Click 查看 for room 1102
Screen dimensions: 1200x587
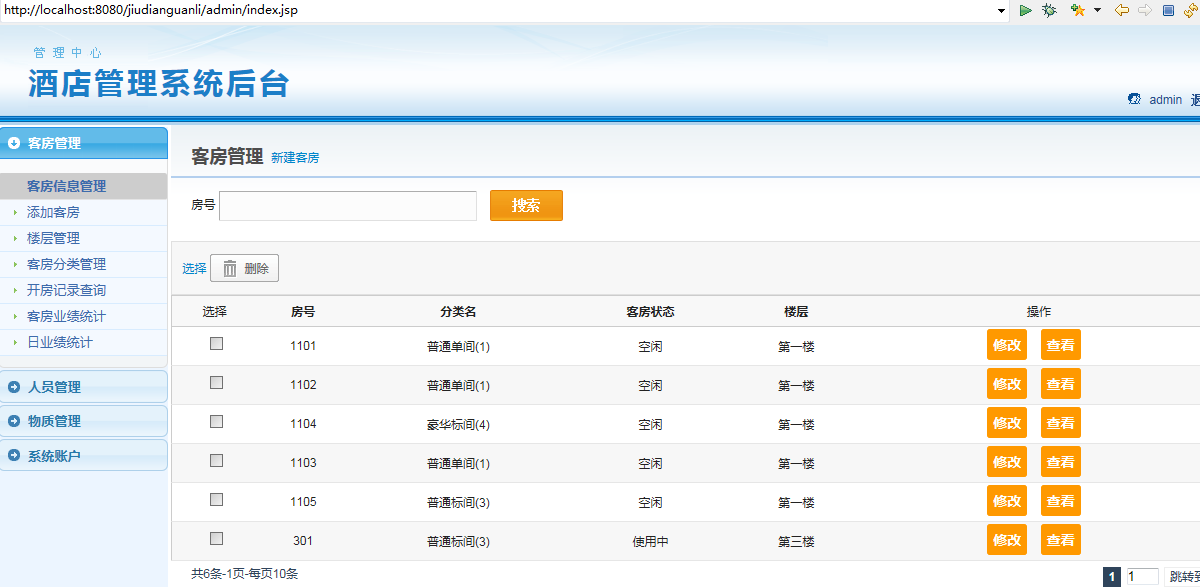(x=1061, y=384)
